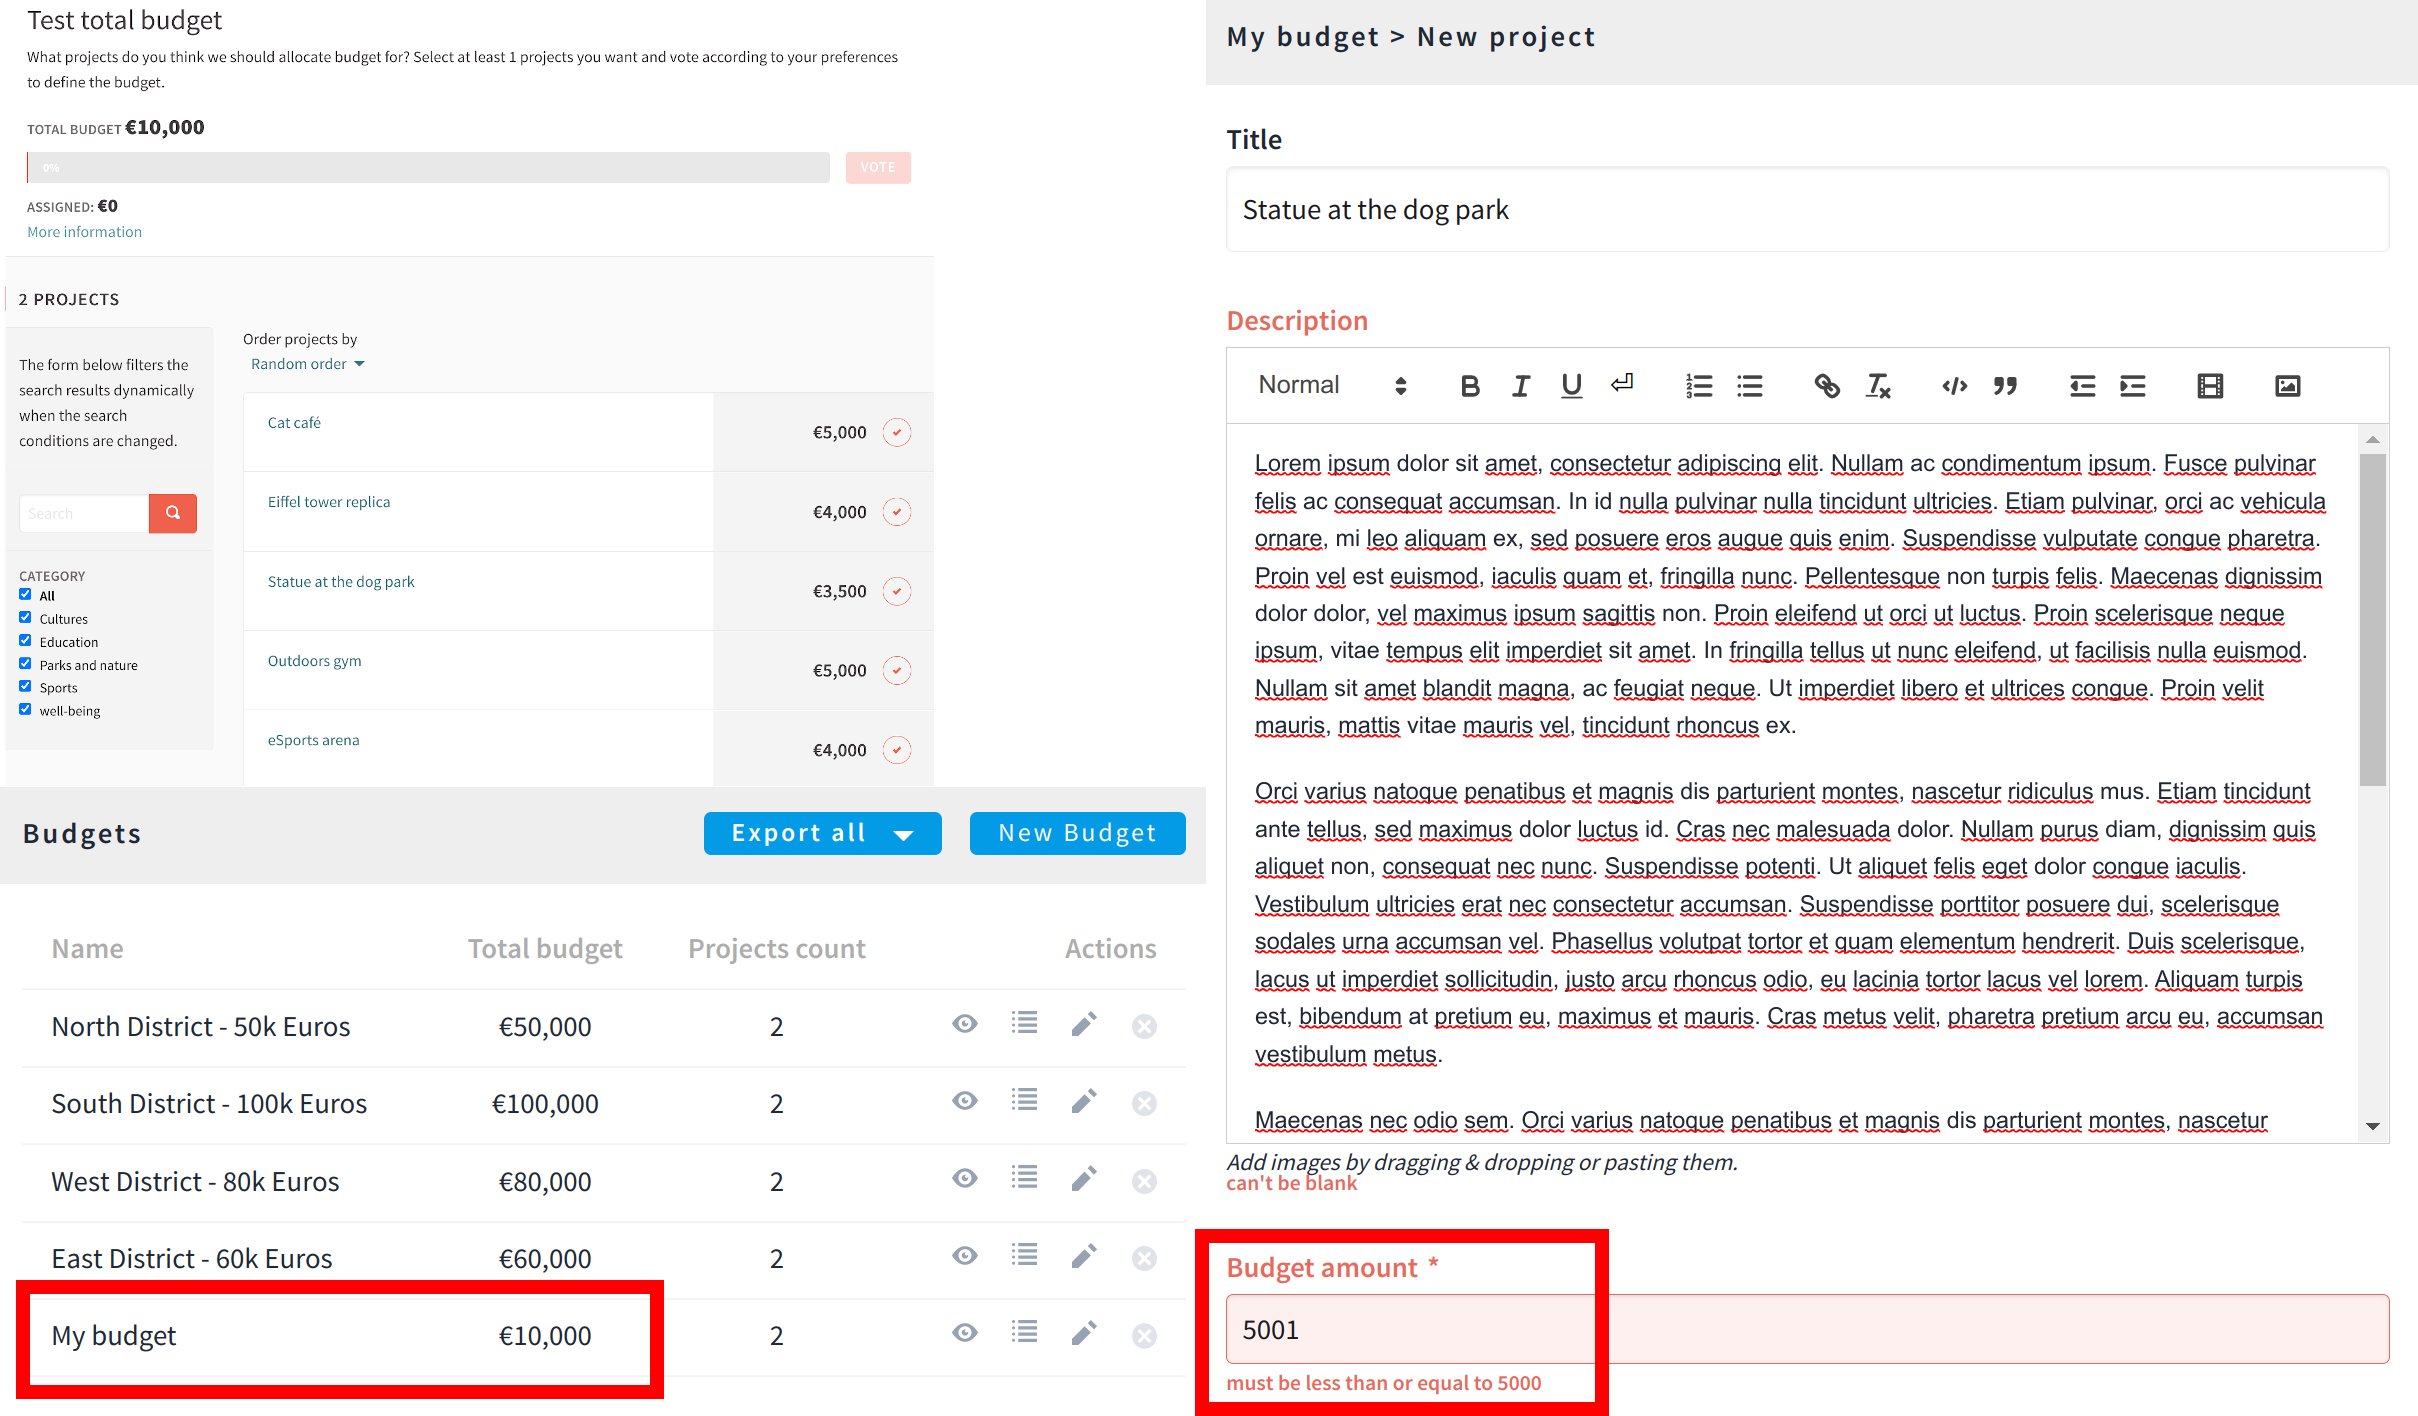This screenshot has width=2418, height=1416.
Task: Click the italic formatting icon
Action: 1520,388
